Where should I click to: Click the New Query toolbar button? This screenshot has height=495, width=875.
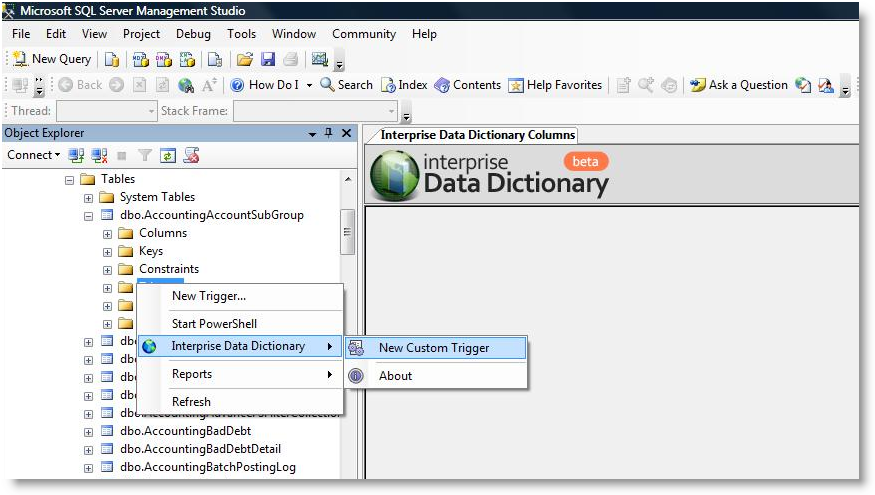tap(52, 59)
